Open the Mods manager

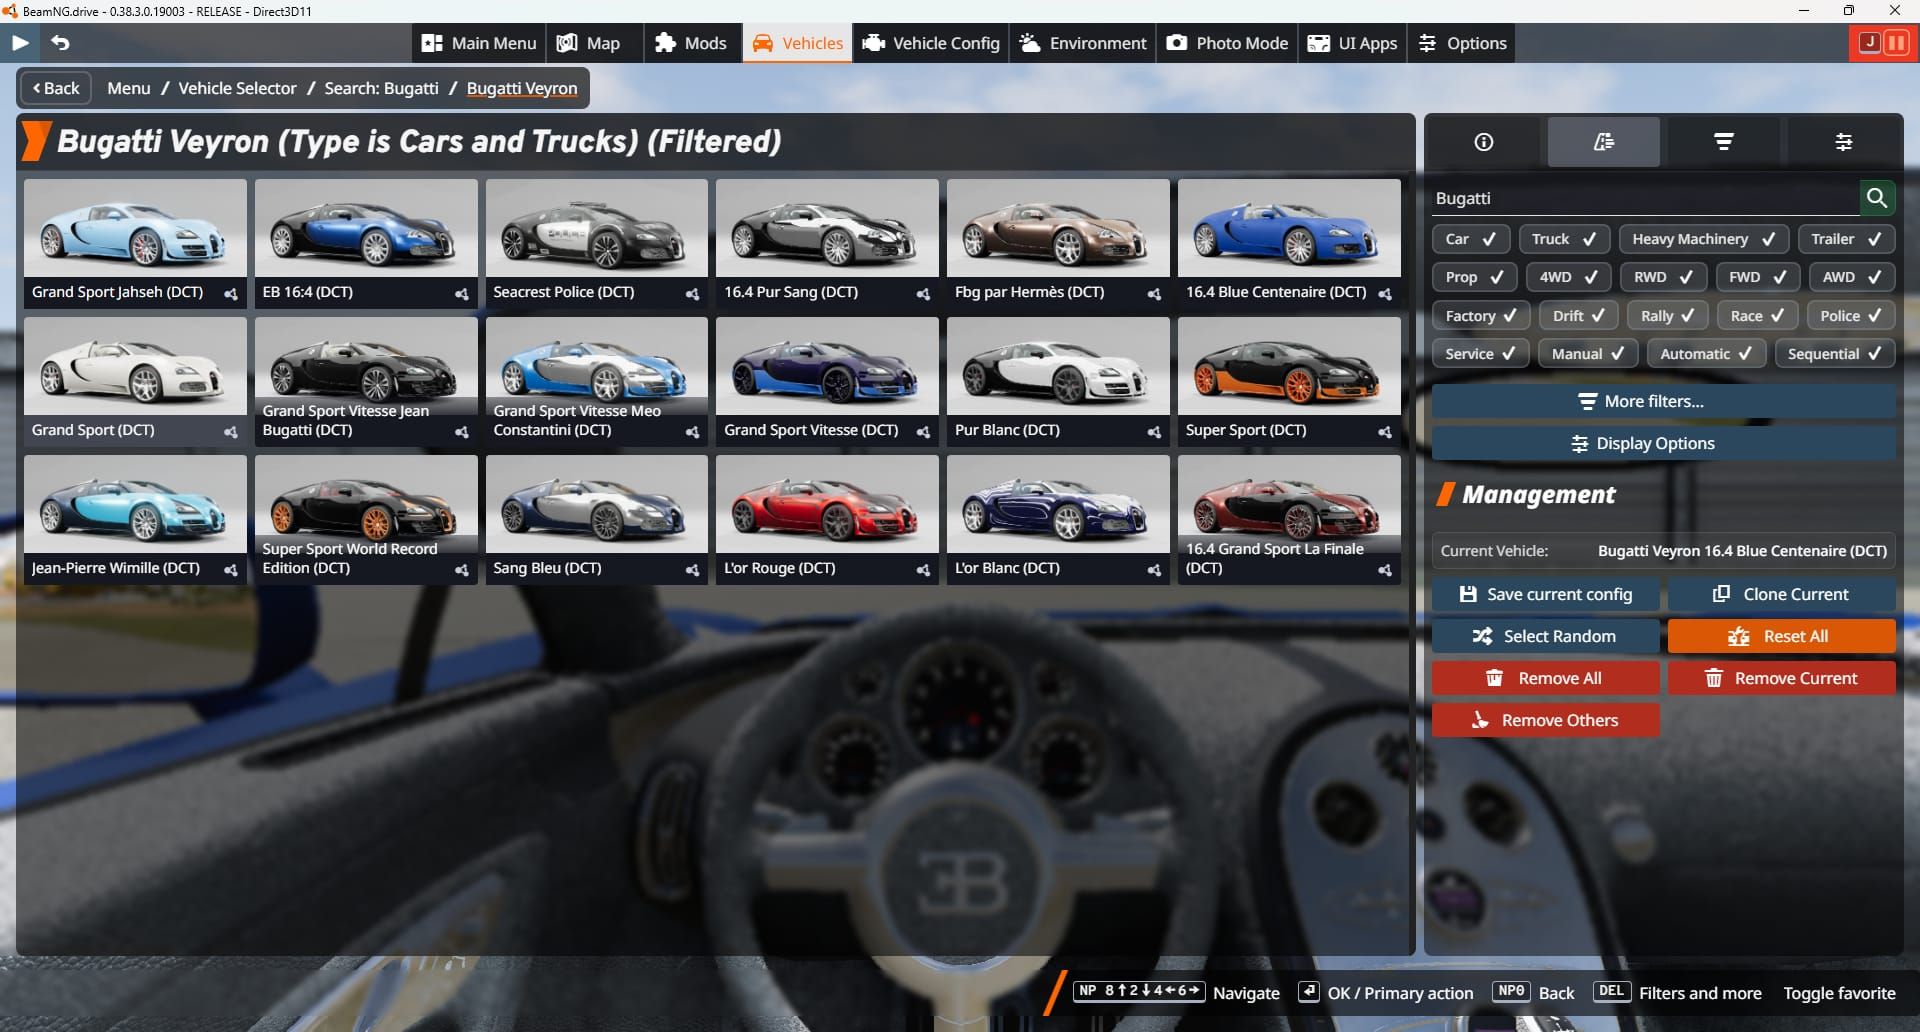[692, 43]
